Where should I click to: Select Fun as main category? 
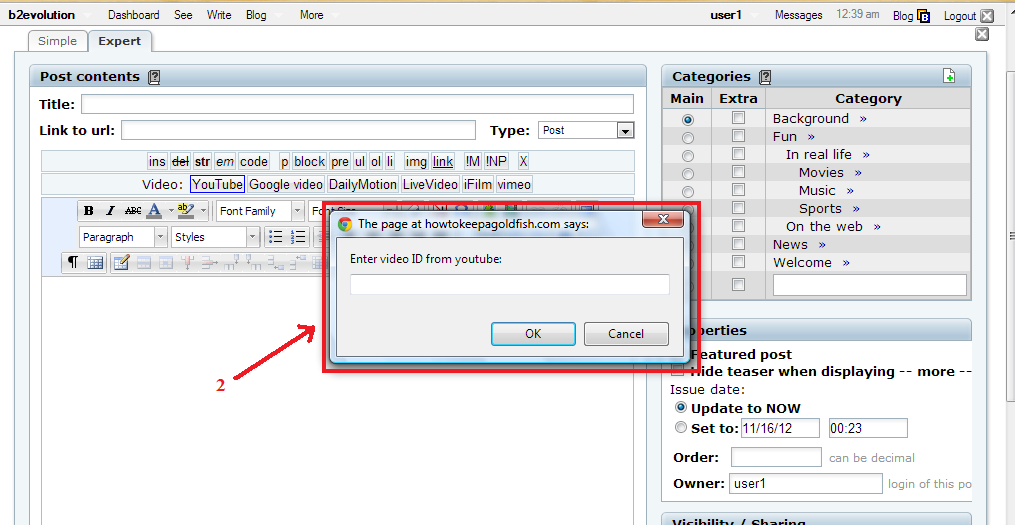pos(687,138)
